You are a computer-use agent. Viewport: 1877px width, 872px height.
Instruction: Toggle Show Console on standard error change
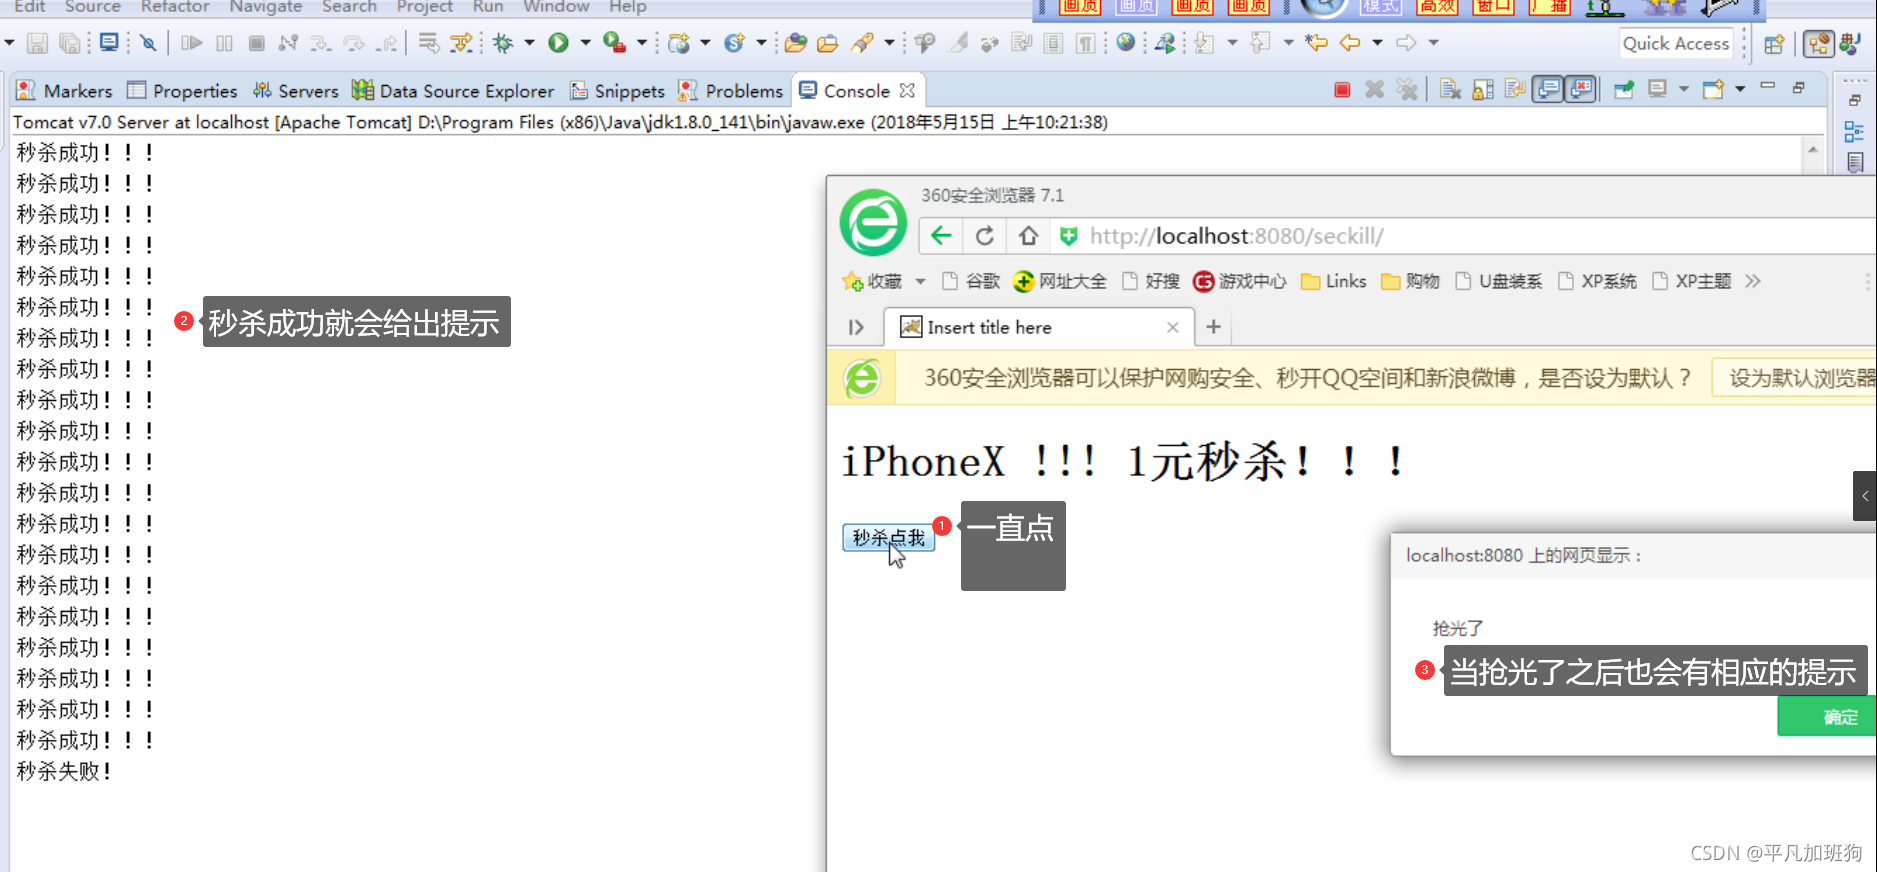[1581, 90]
